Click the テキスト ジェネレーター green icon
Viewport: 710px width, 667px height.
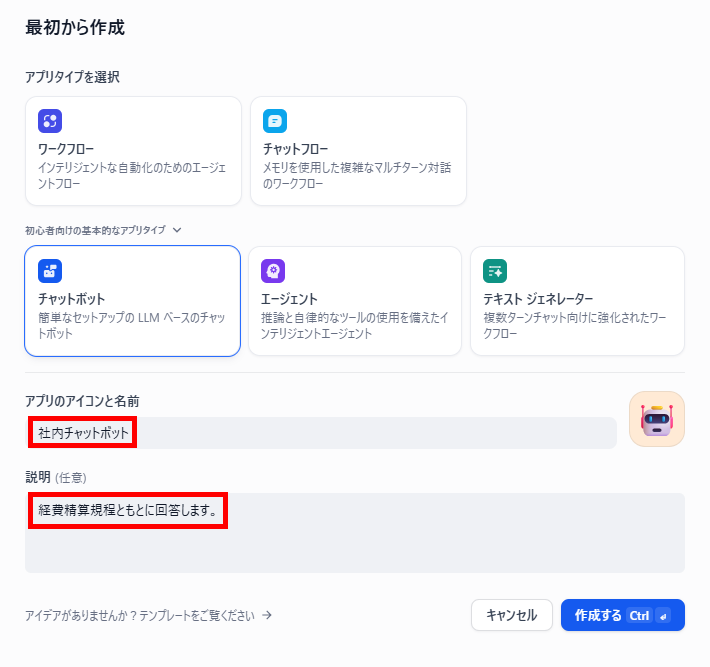click(x=495, y=271)
